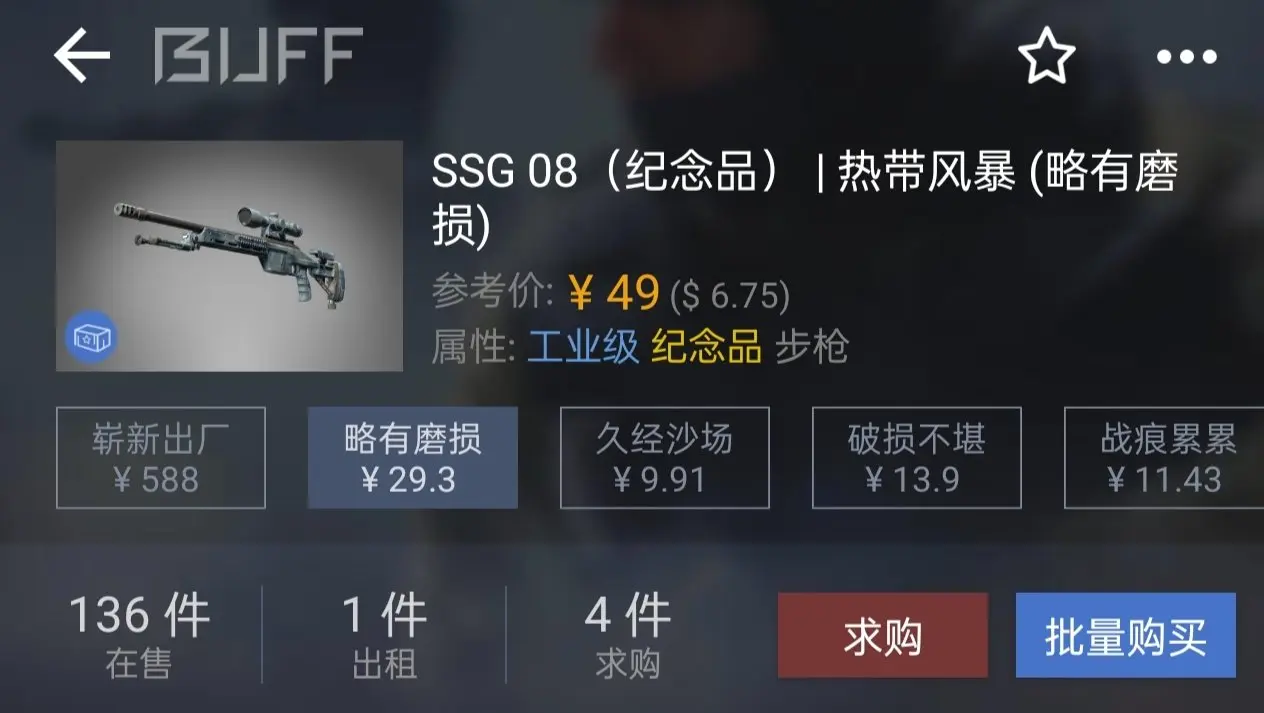Click the red 求购 button

click(883, 636)
